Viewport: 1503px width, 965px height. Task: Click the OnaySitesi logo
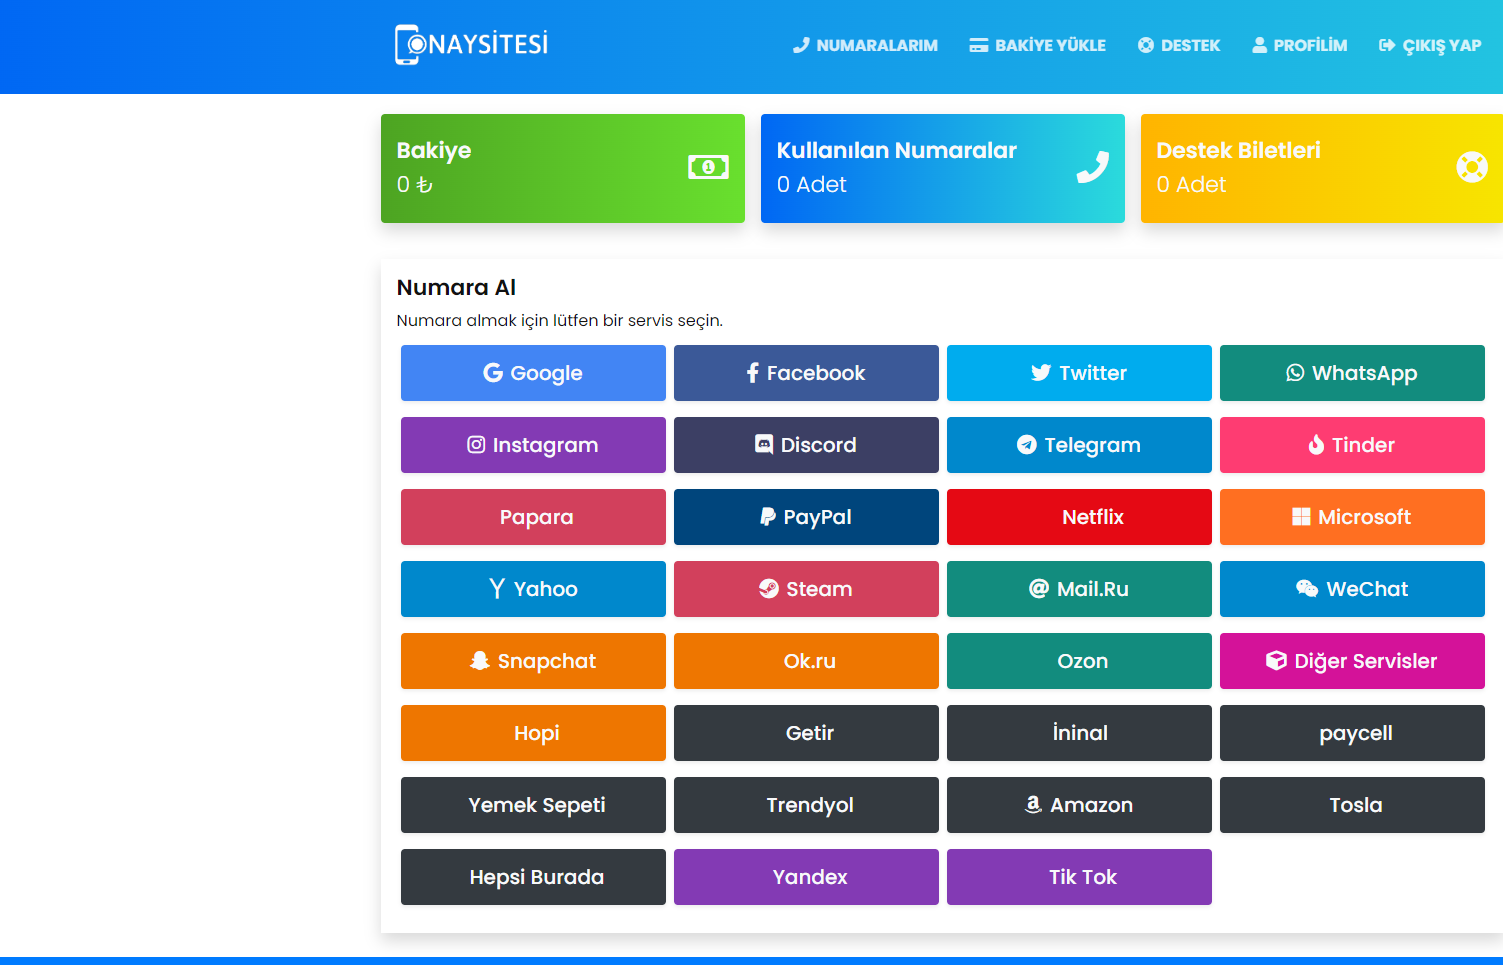(471, 45)
